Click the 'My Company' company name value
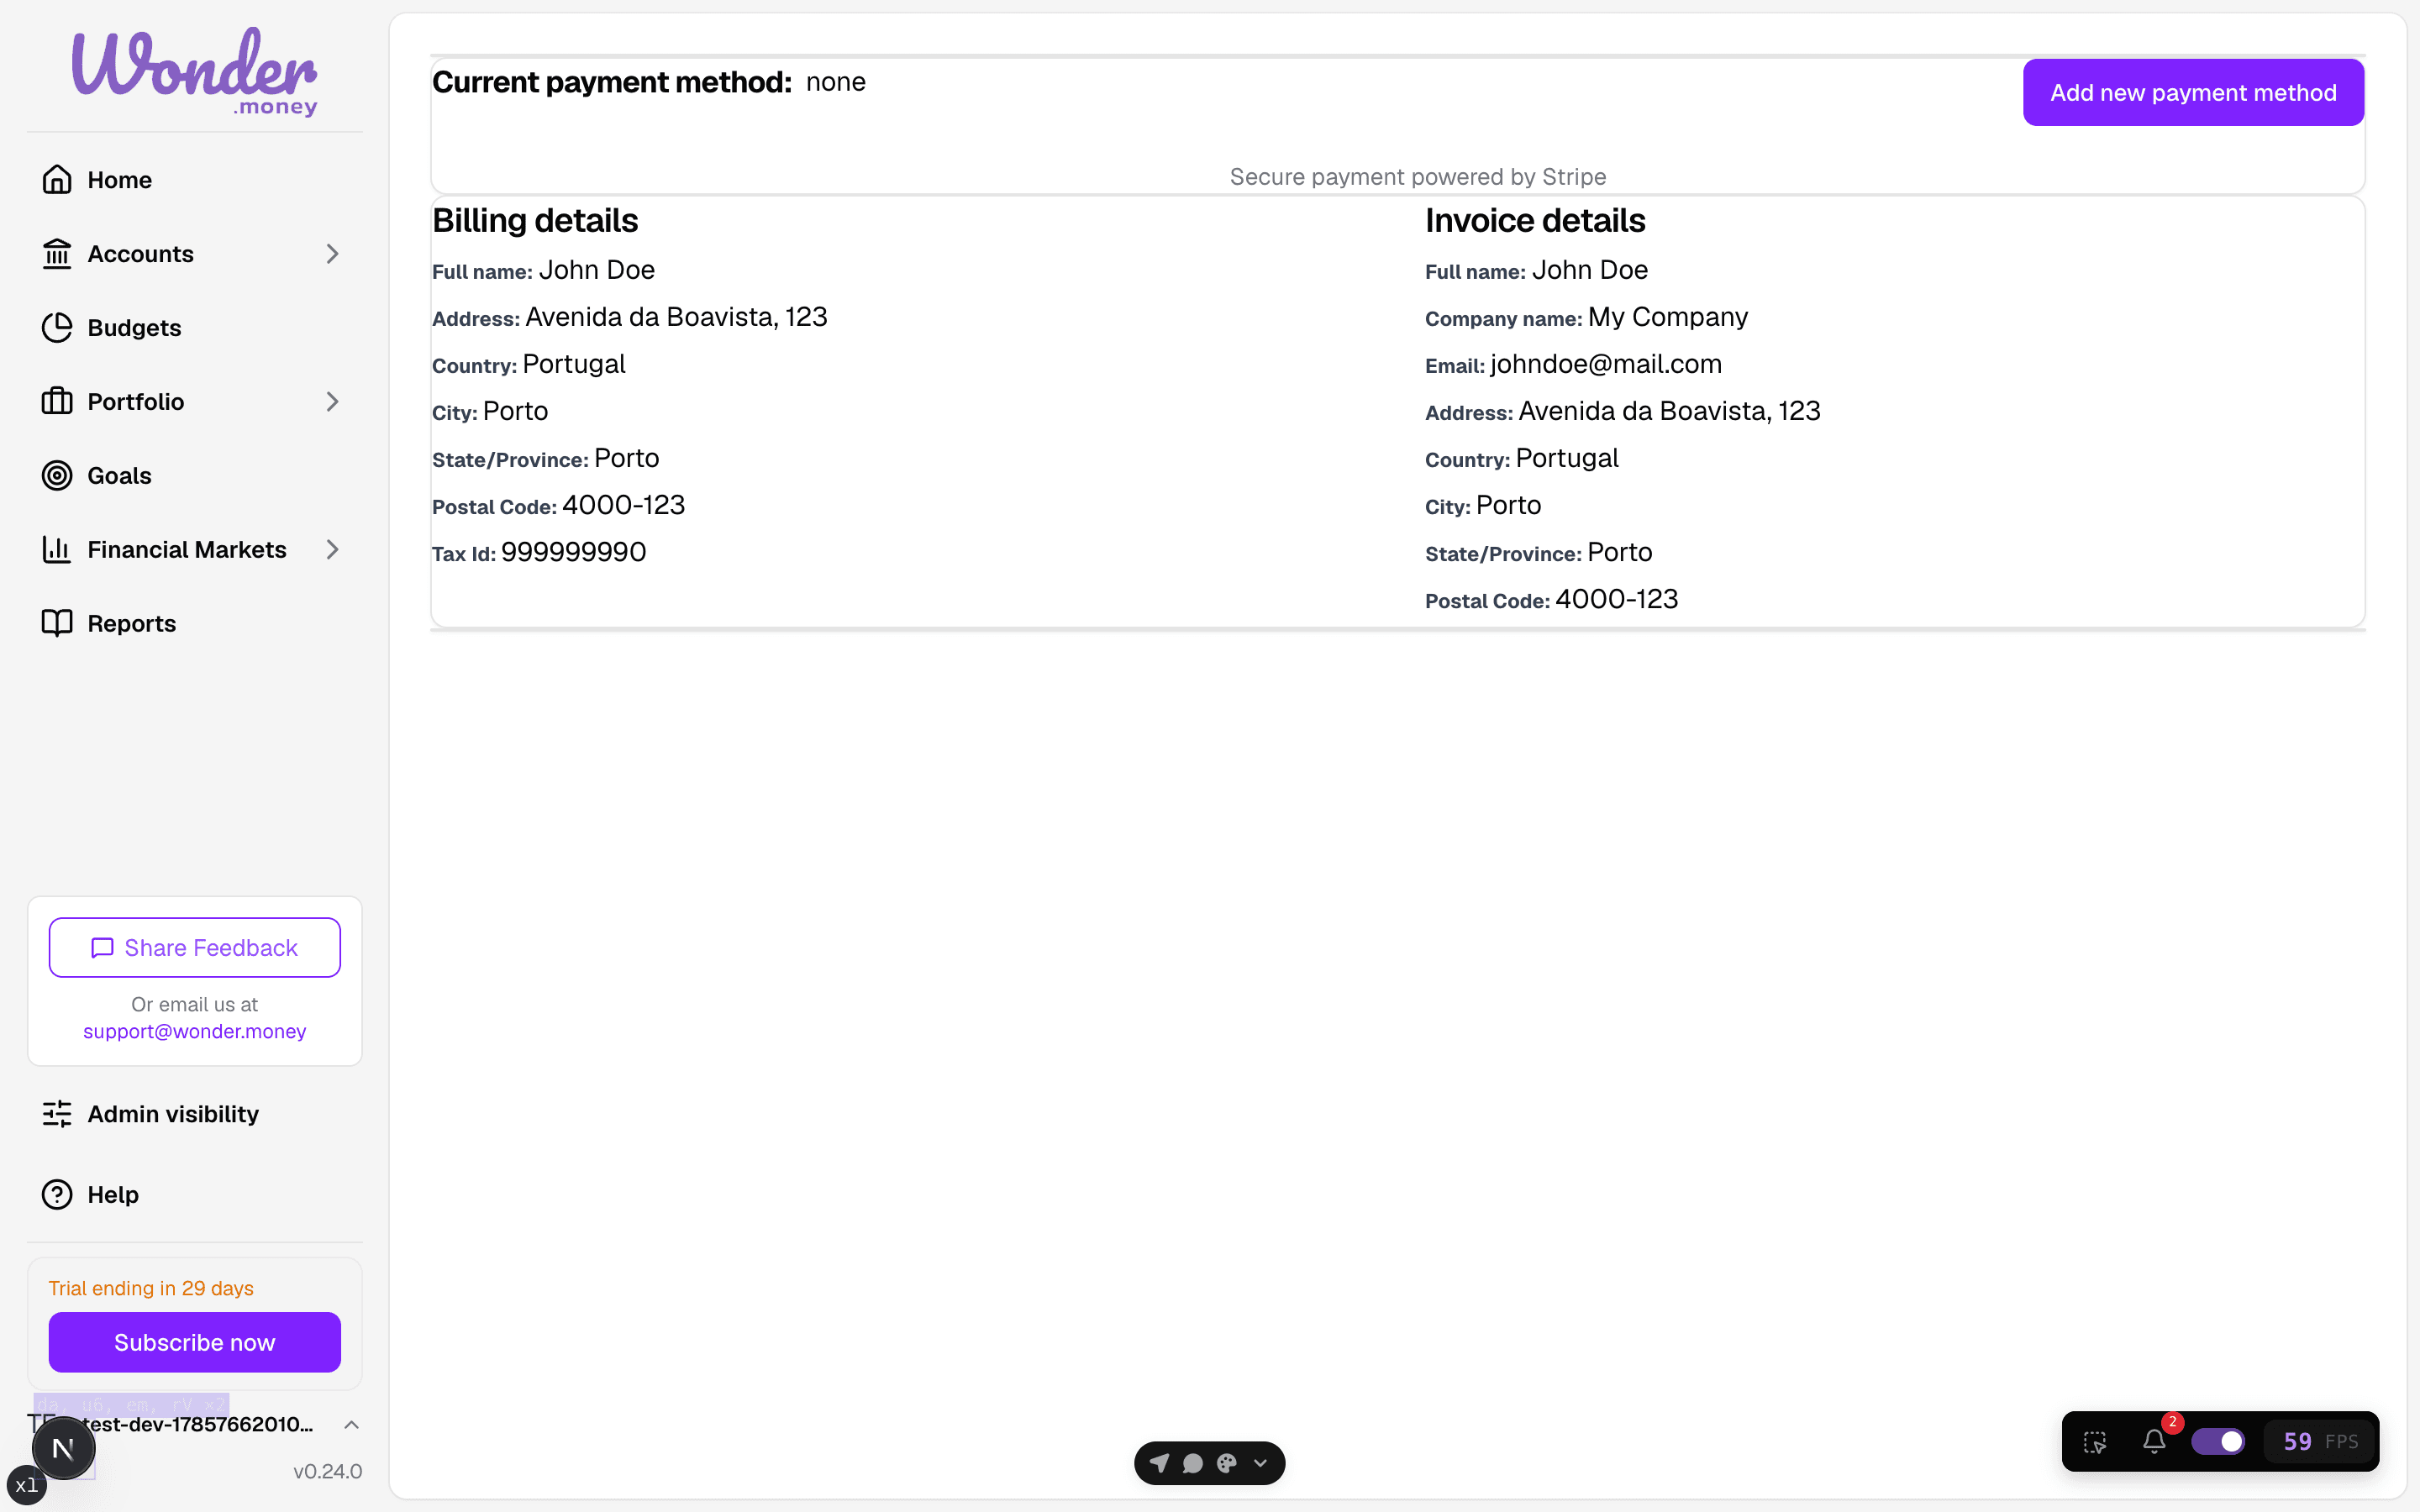 1668,317
